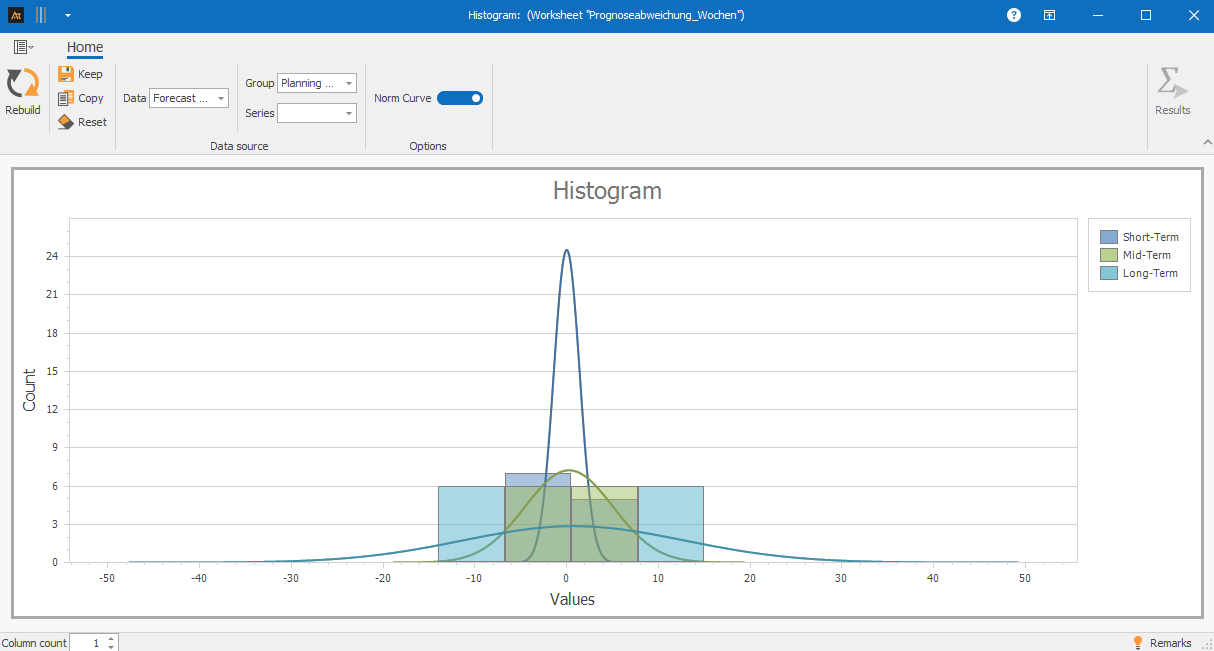The width and height of the screenshot is (1214, 651).
Task: Click the Copy icon in ribbon
Action: pyautogui.click(x=66, y=98)
